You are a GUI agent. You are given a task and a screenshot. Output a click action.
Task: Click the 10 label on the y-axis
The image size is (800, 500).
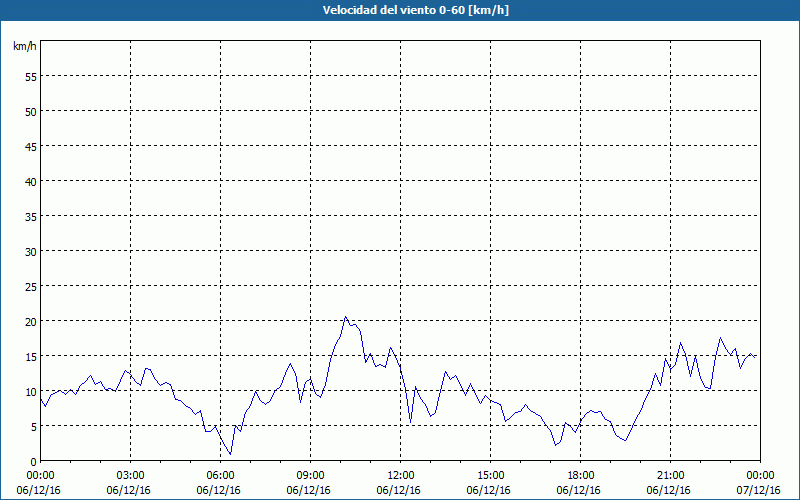pos(31,392)
